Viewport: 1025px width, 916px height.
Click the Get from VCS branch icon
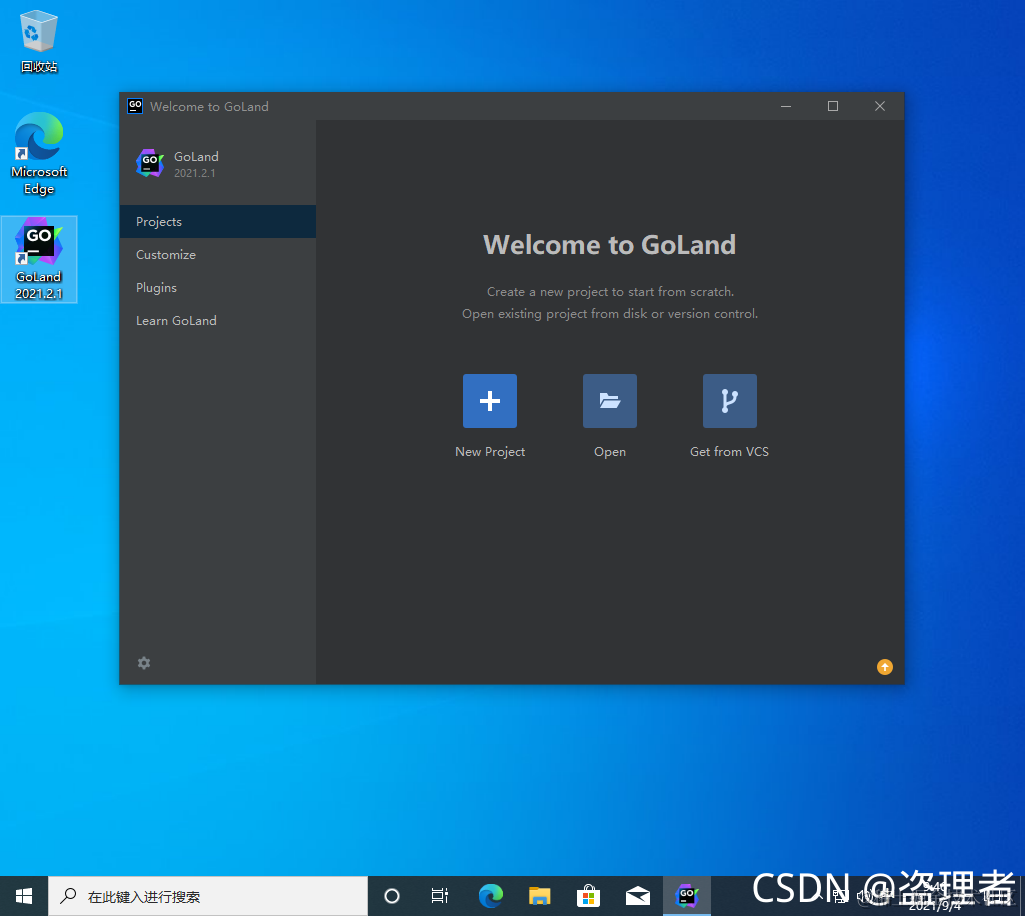tap(730, 401)
